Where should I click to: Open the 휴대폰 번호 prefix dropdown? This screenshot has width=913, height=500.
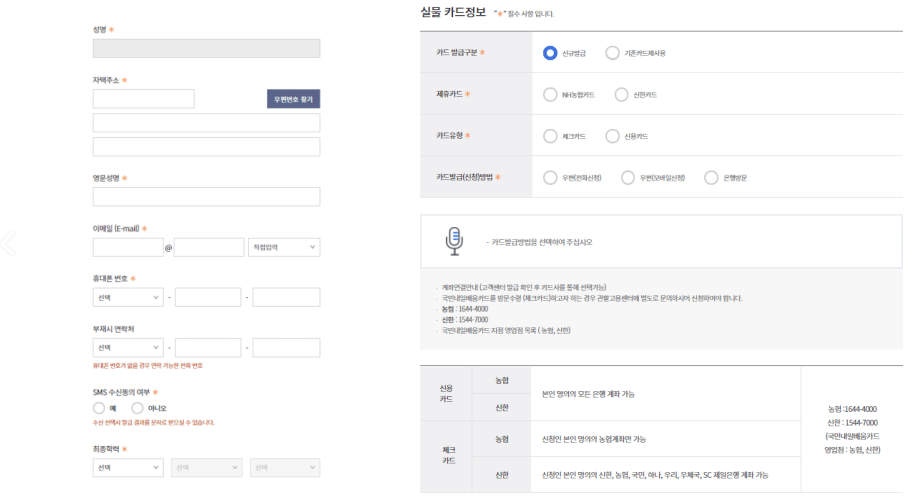coord(128,297)
